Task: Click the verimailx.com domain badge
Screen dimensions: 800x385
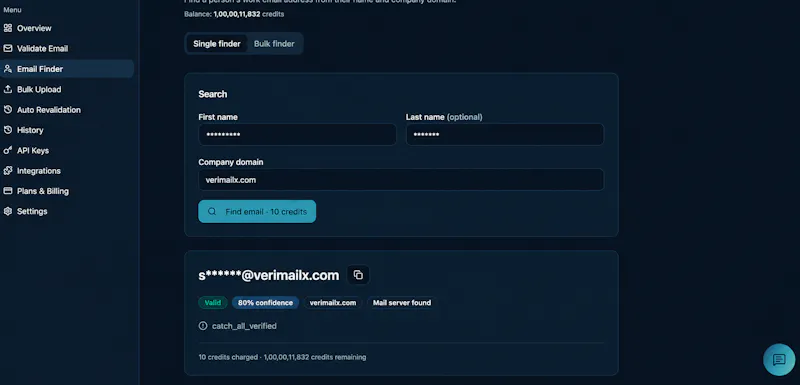Action: (333, 303)
